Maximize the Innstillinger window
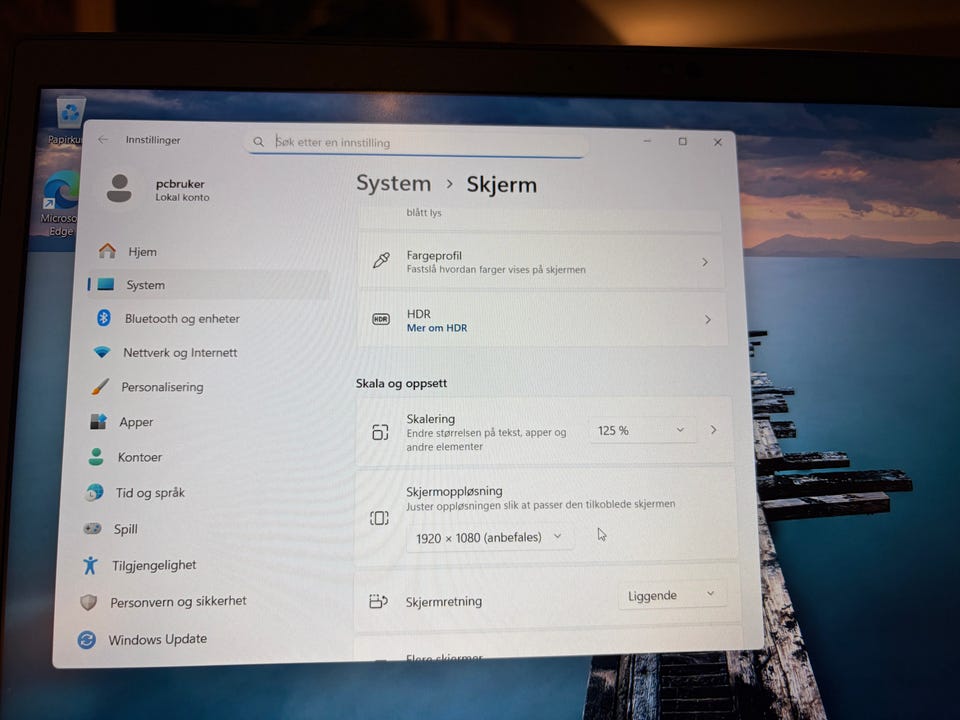The width and height of the screenshot is (960, 720). [683, 141]
